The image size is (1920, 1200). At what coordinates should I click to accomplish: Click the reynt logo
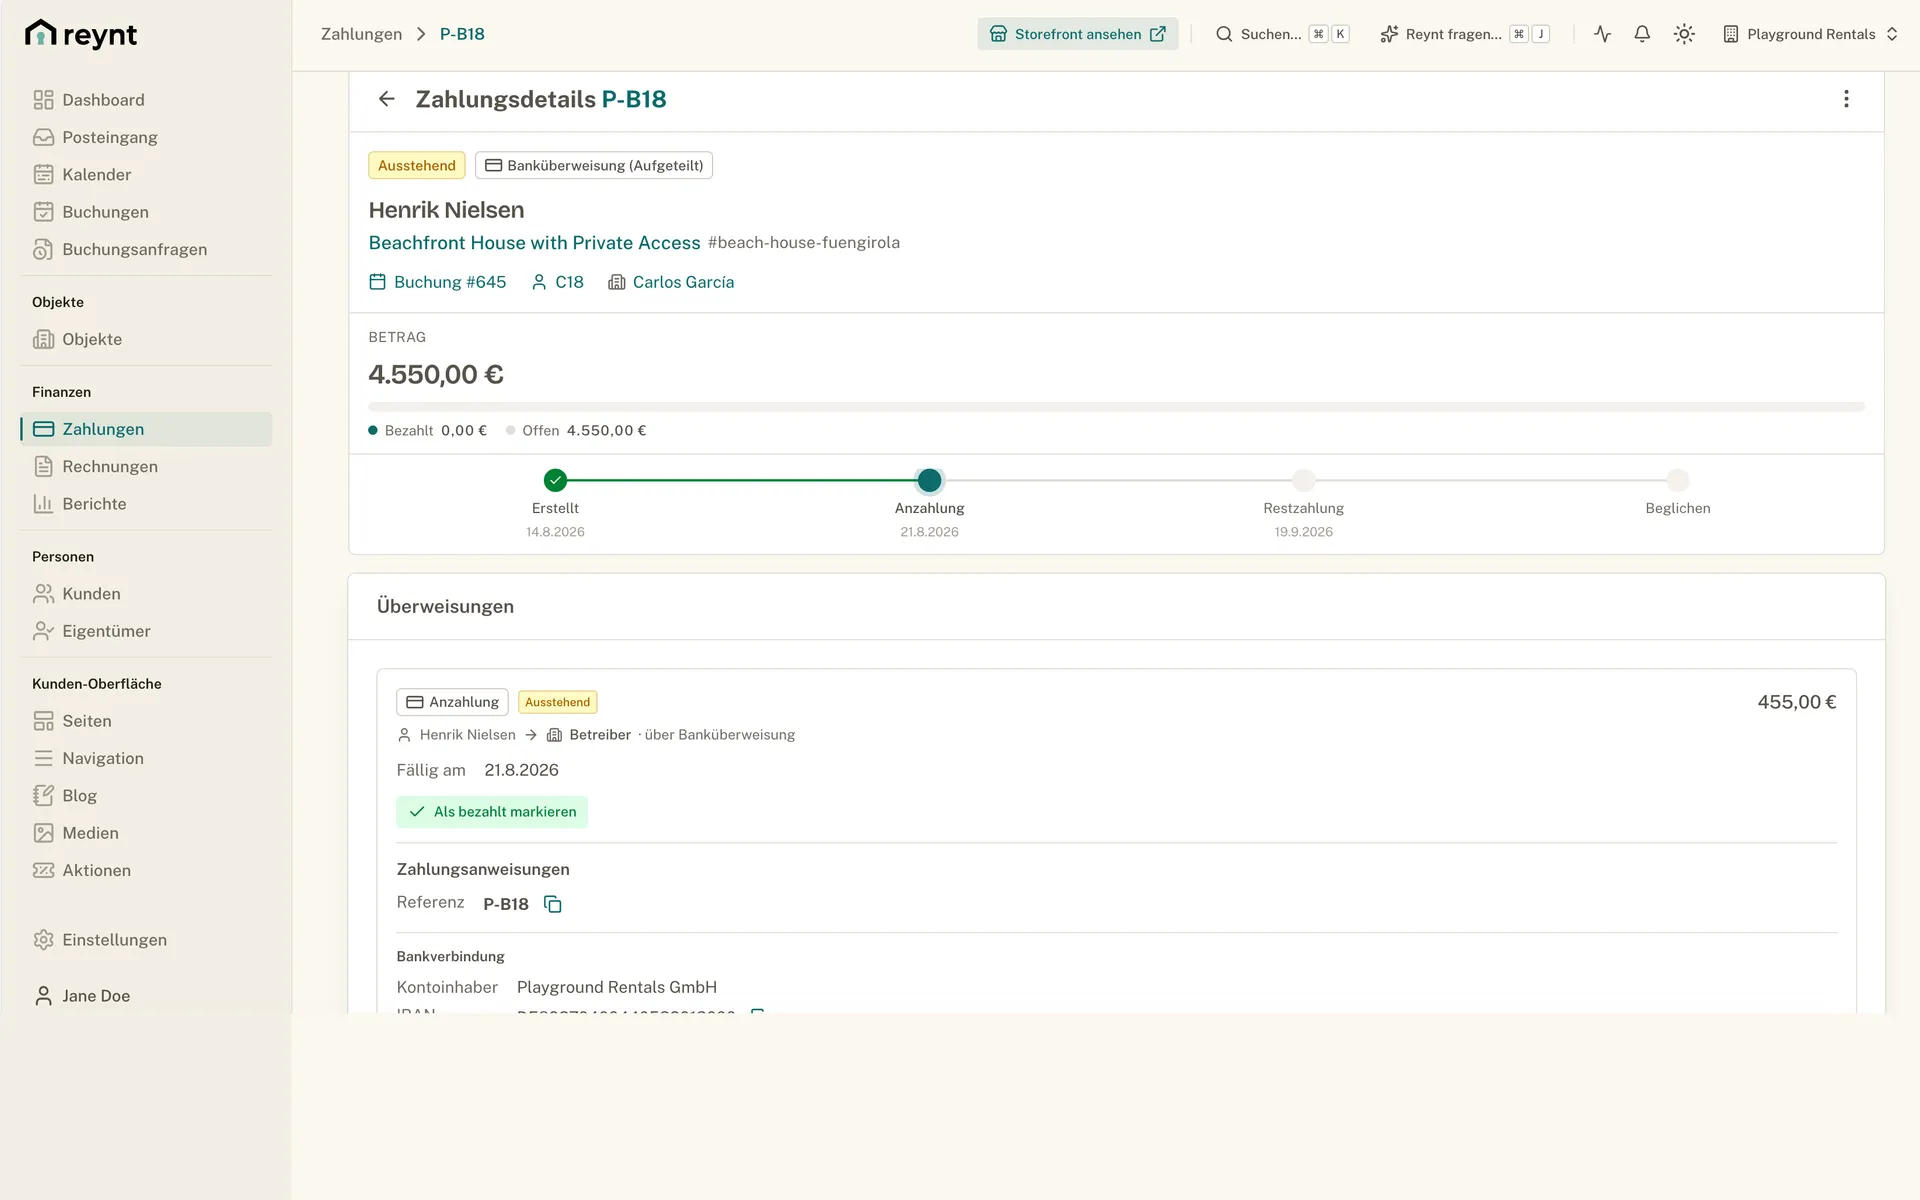point(81,34)
